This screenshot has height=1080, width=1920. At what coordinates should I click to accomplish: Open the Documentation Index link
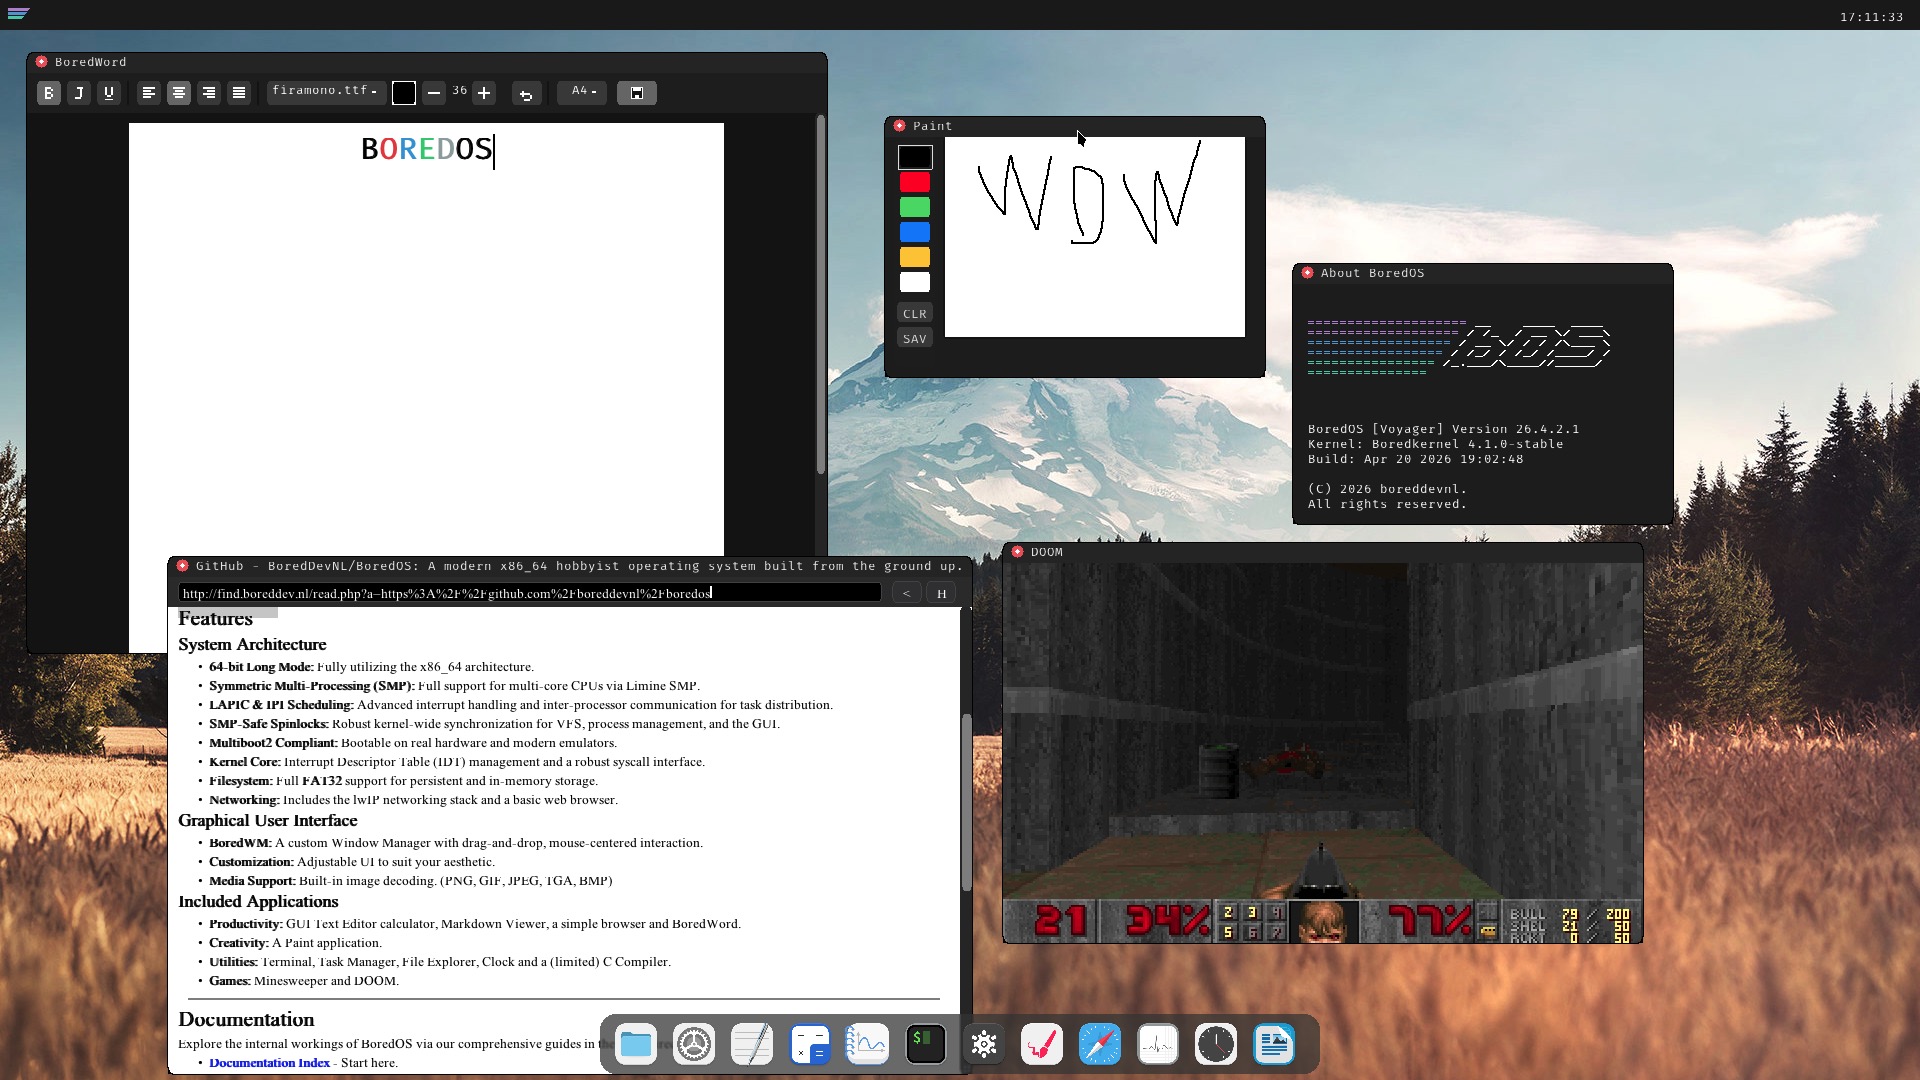point(269,1063)
